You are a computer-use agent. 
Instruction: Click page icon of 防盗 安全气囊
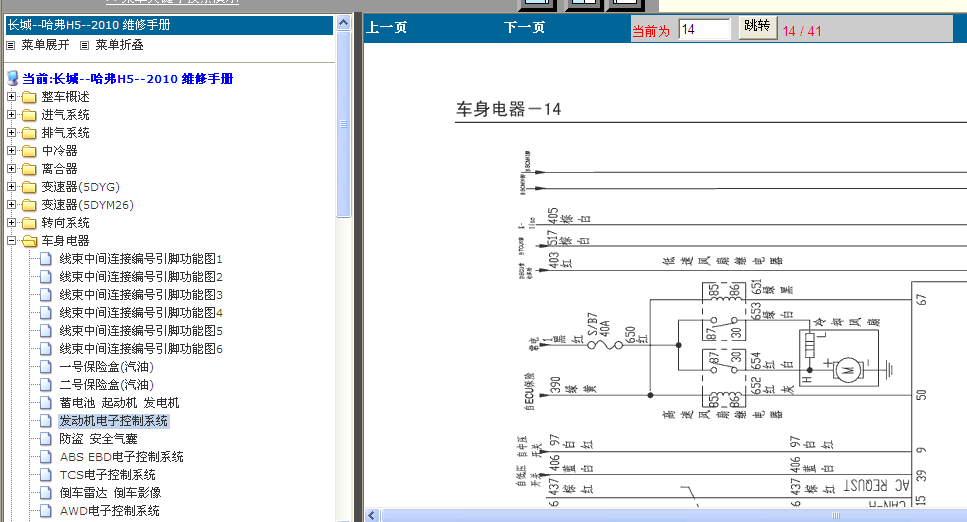coord(46,438)
